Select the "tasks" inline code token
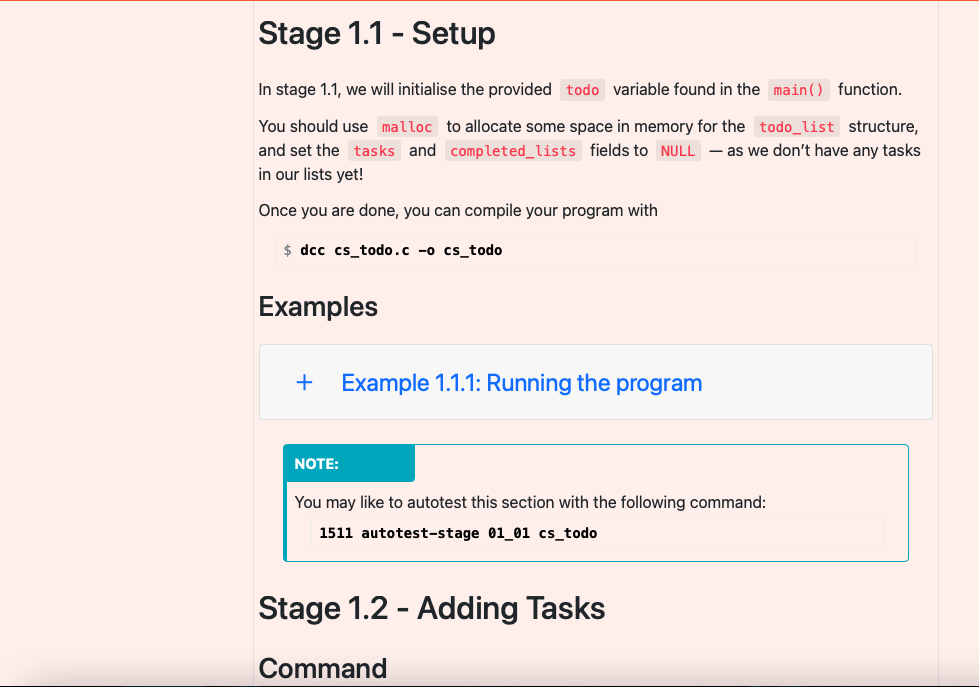 coord(373,150)
